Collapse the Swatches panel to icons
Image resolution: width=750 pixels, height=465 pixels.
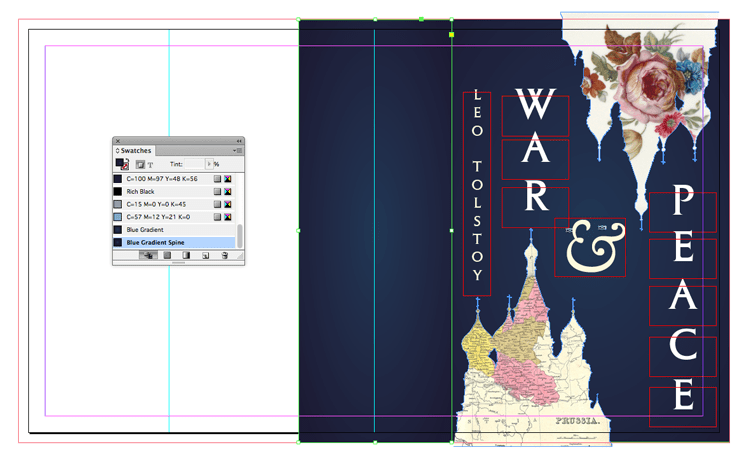point(239,141)
